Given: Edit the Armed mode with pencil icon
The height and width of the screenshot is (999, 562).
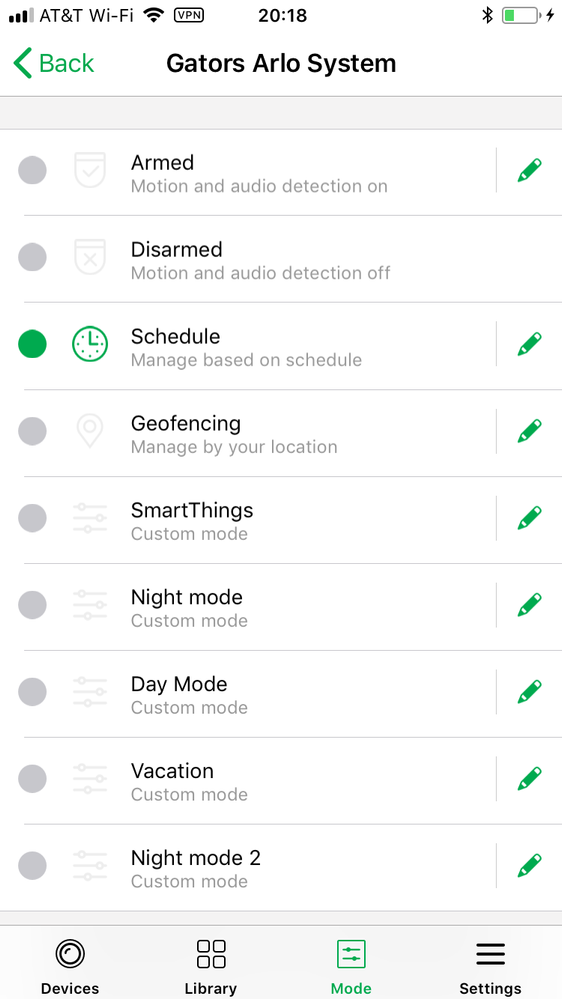Looking at the screenshot, I should click(530, 170).
